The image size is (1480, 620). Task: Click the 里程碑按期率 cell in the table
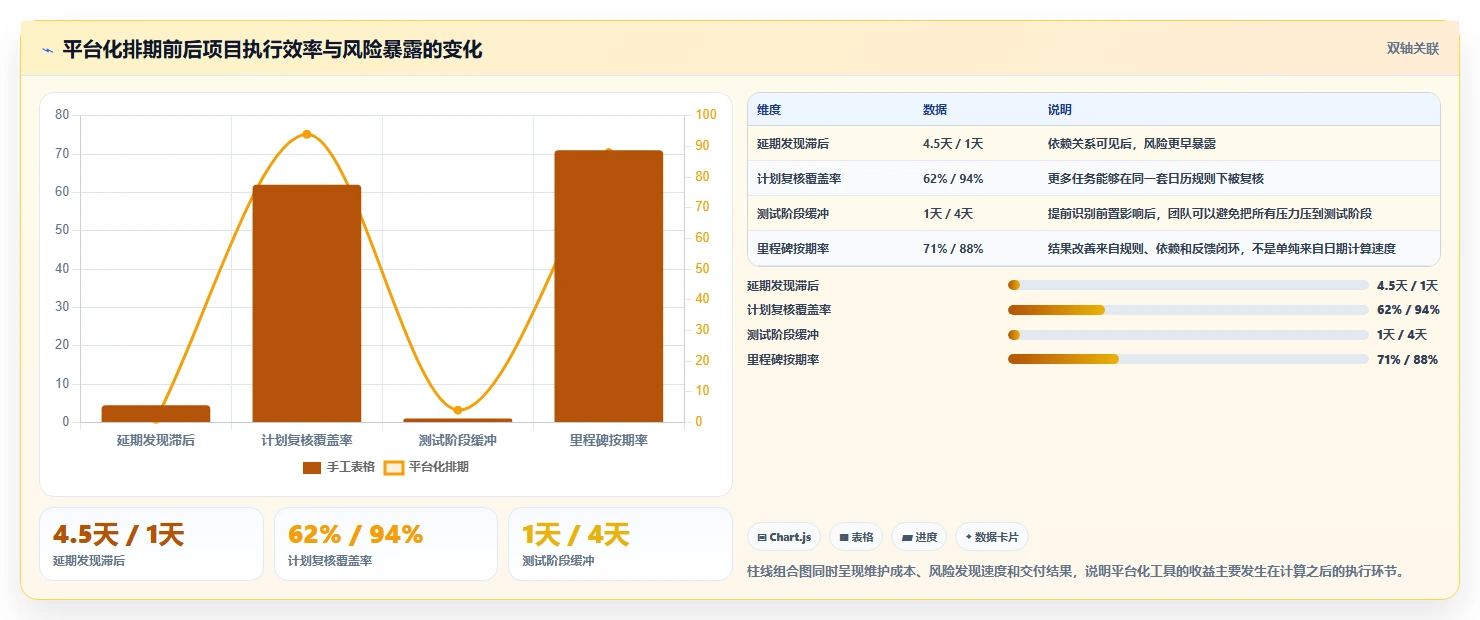point(793,248)
